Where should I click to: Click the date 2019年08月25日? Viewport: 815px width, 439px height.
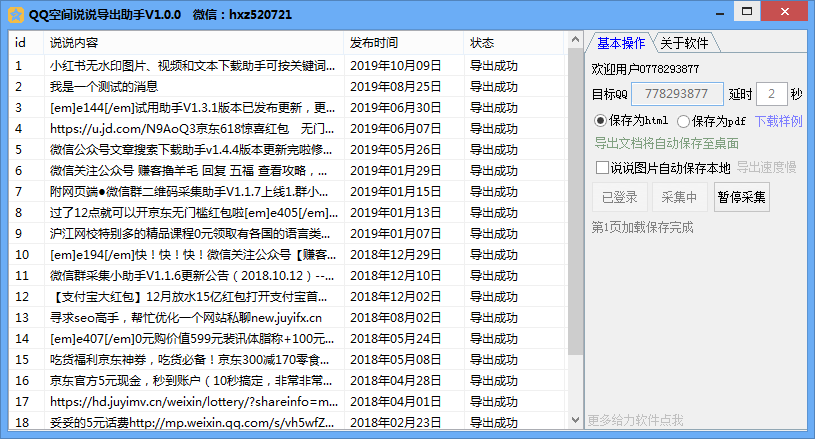(x=396, y=87)
